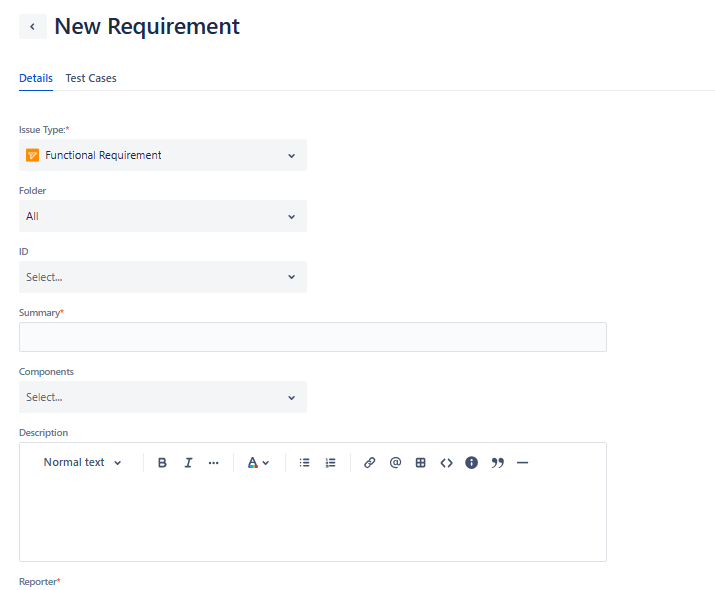This screenshot has width=715, height=590.
Task: Insert a hyperlink in Description
Action: (x=370, y=463)
